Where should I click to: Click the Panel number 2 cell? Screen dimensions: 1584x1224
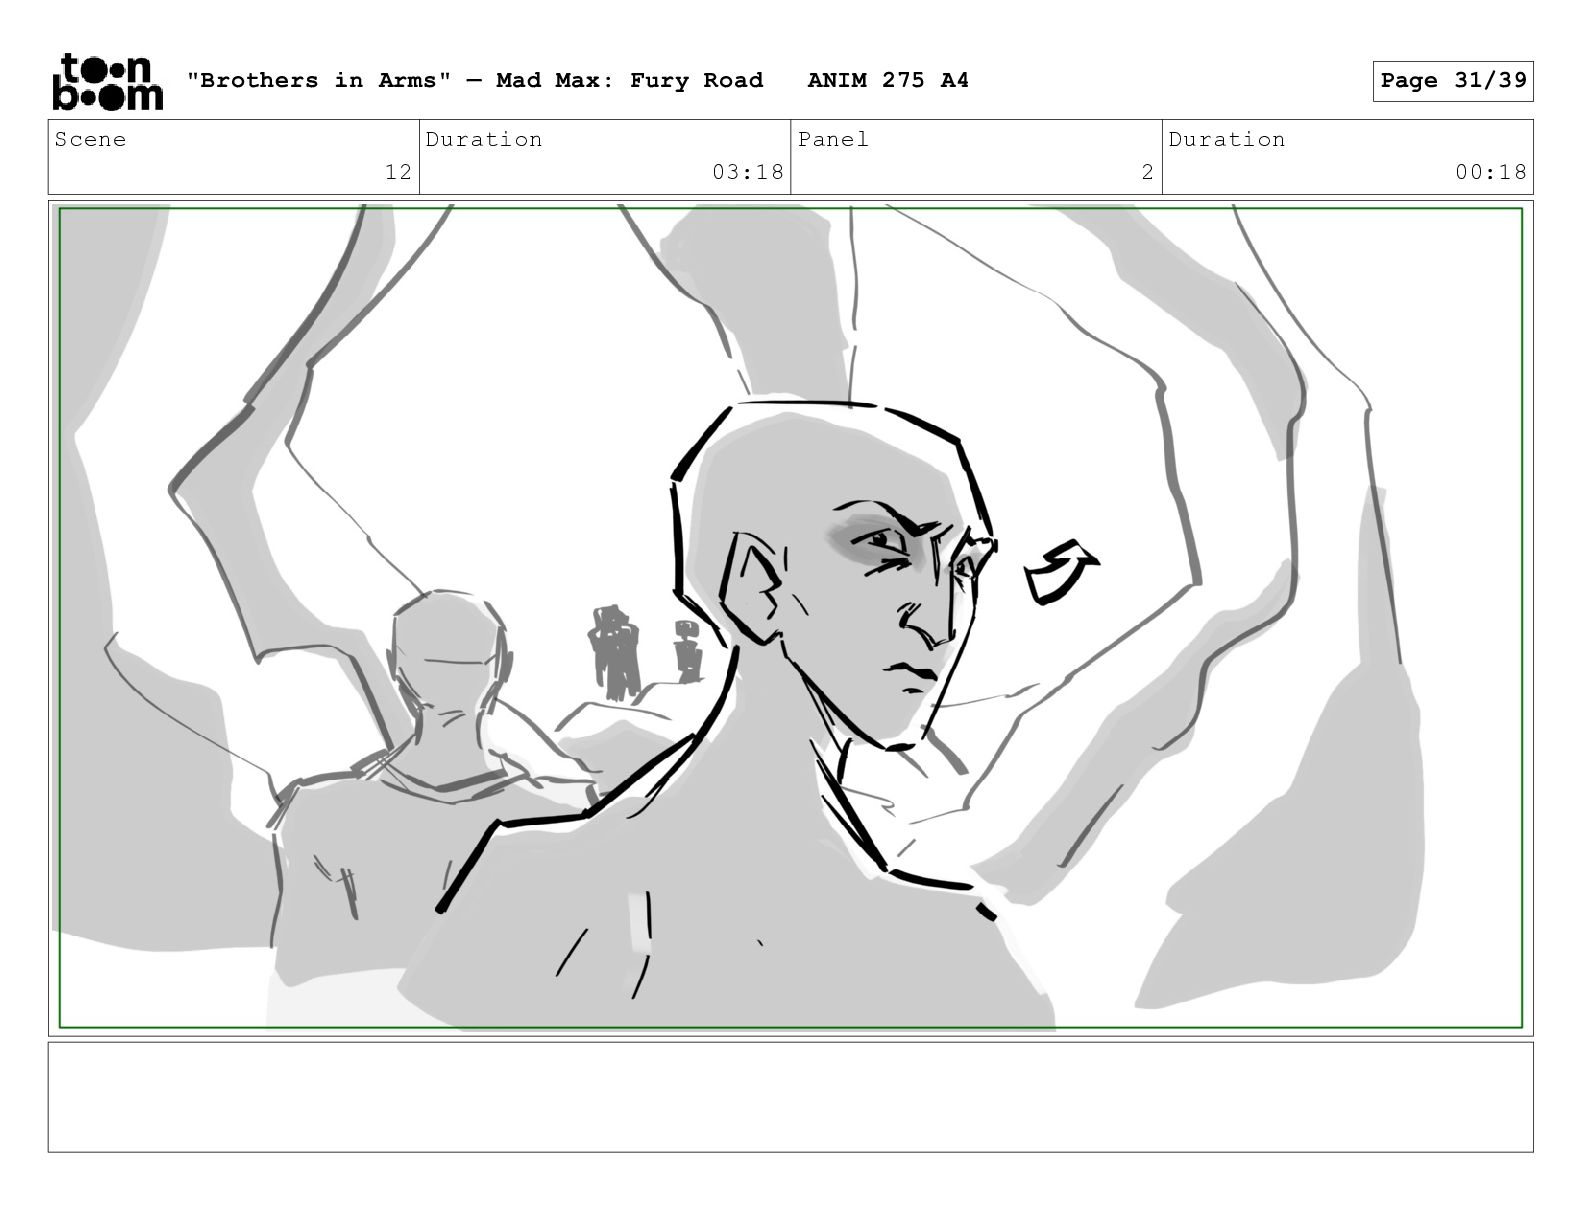tap(976, 157)
